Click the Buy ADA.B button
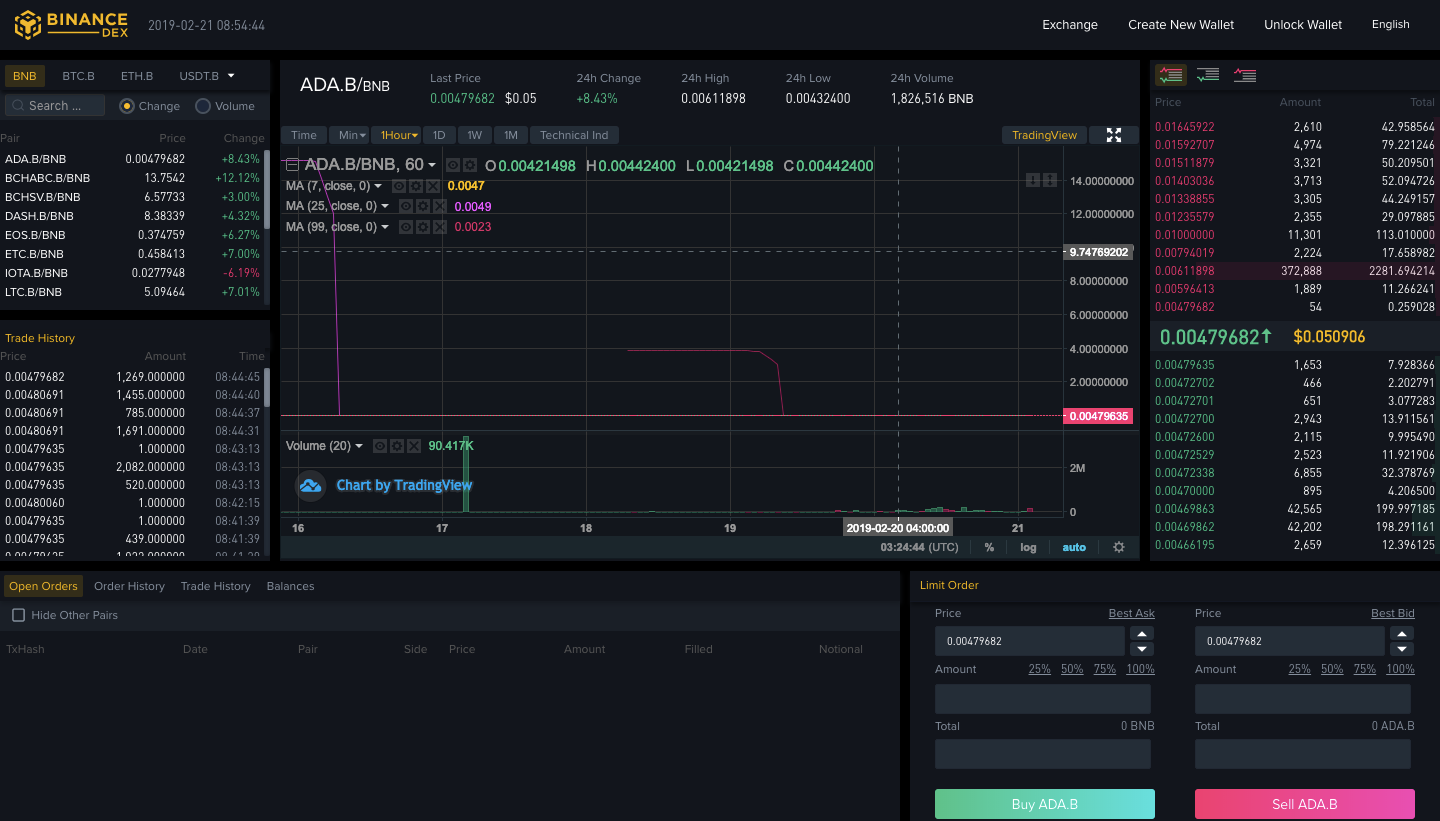This screenshot has width=1440, height=821. click(x=1044, y=804)
